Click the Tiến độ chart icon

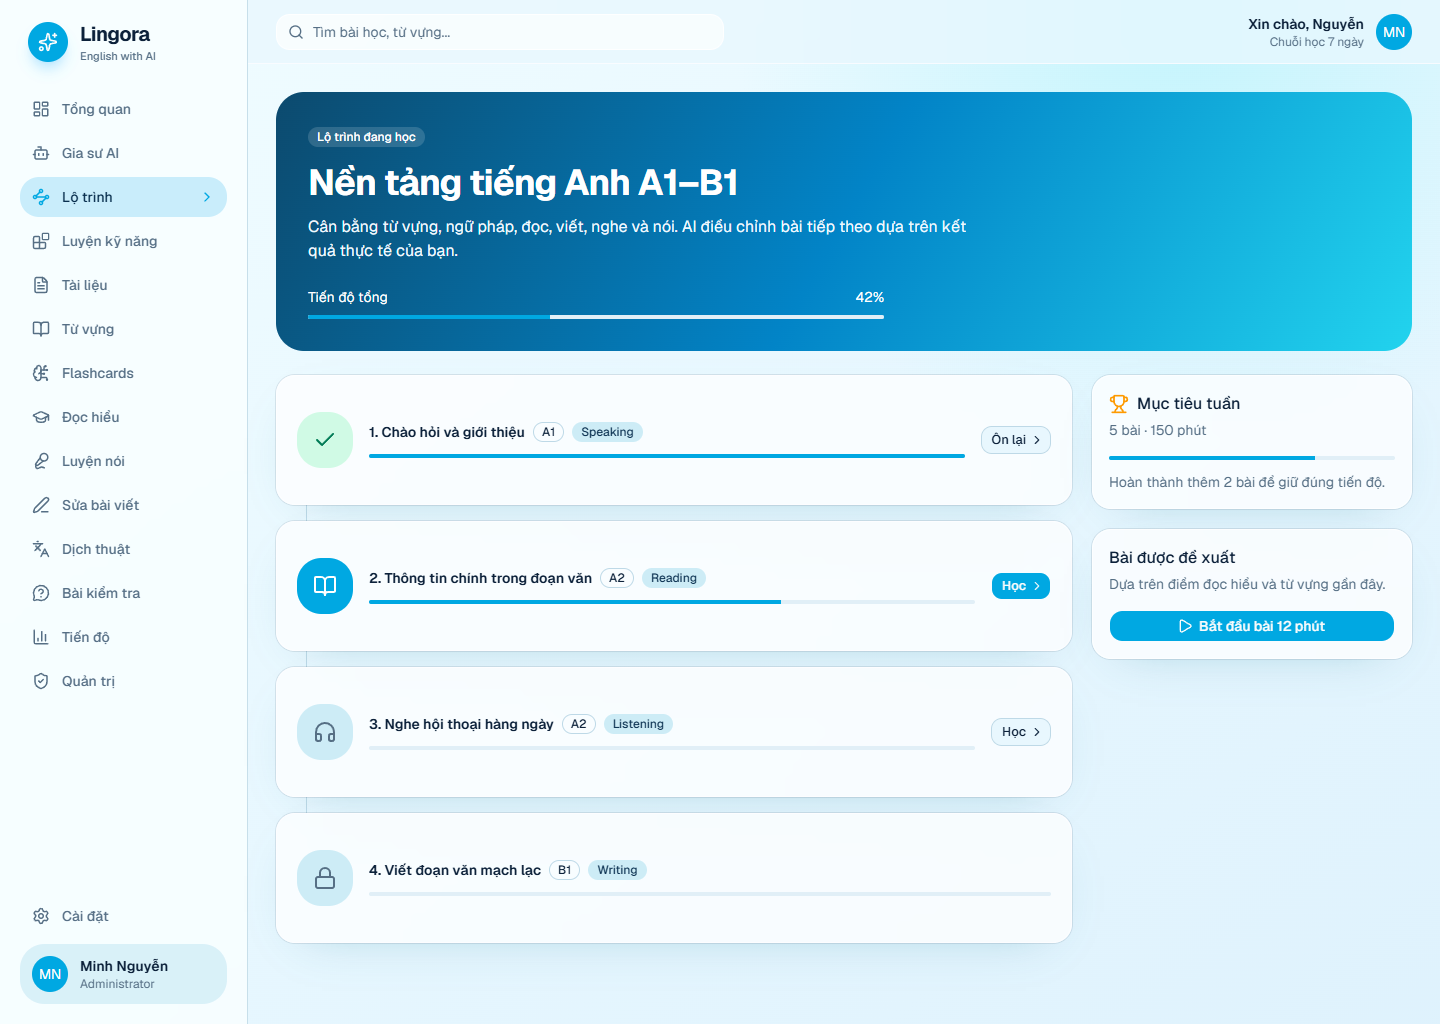[41, 637]
